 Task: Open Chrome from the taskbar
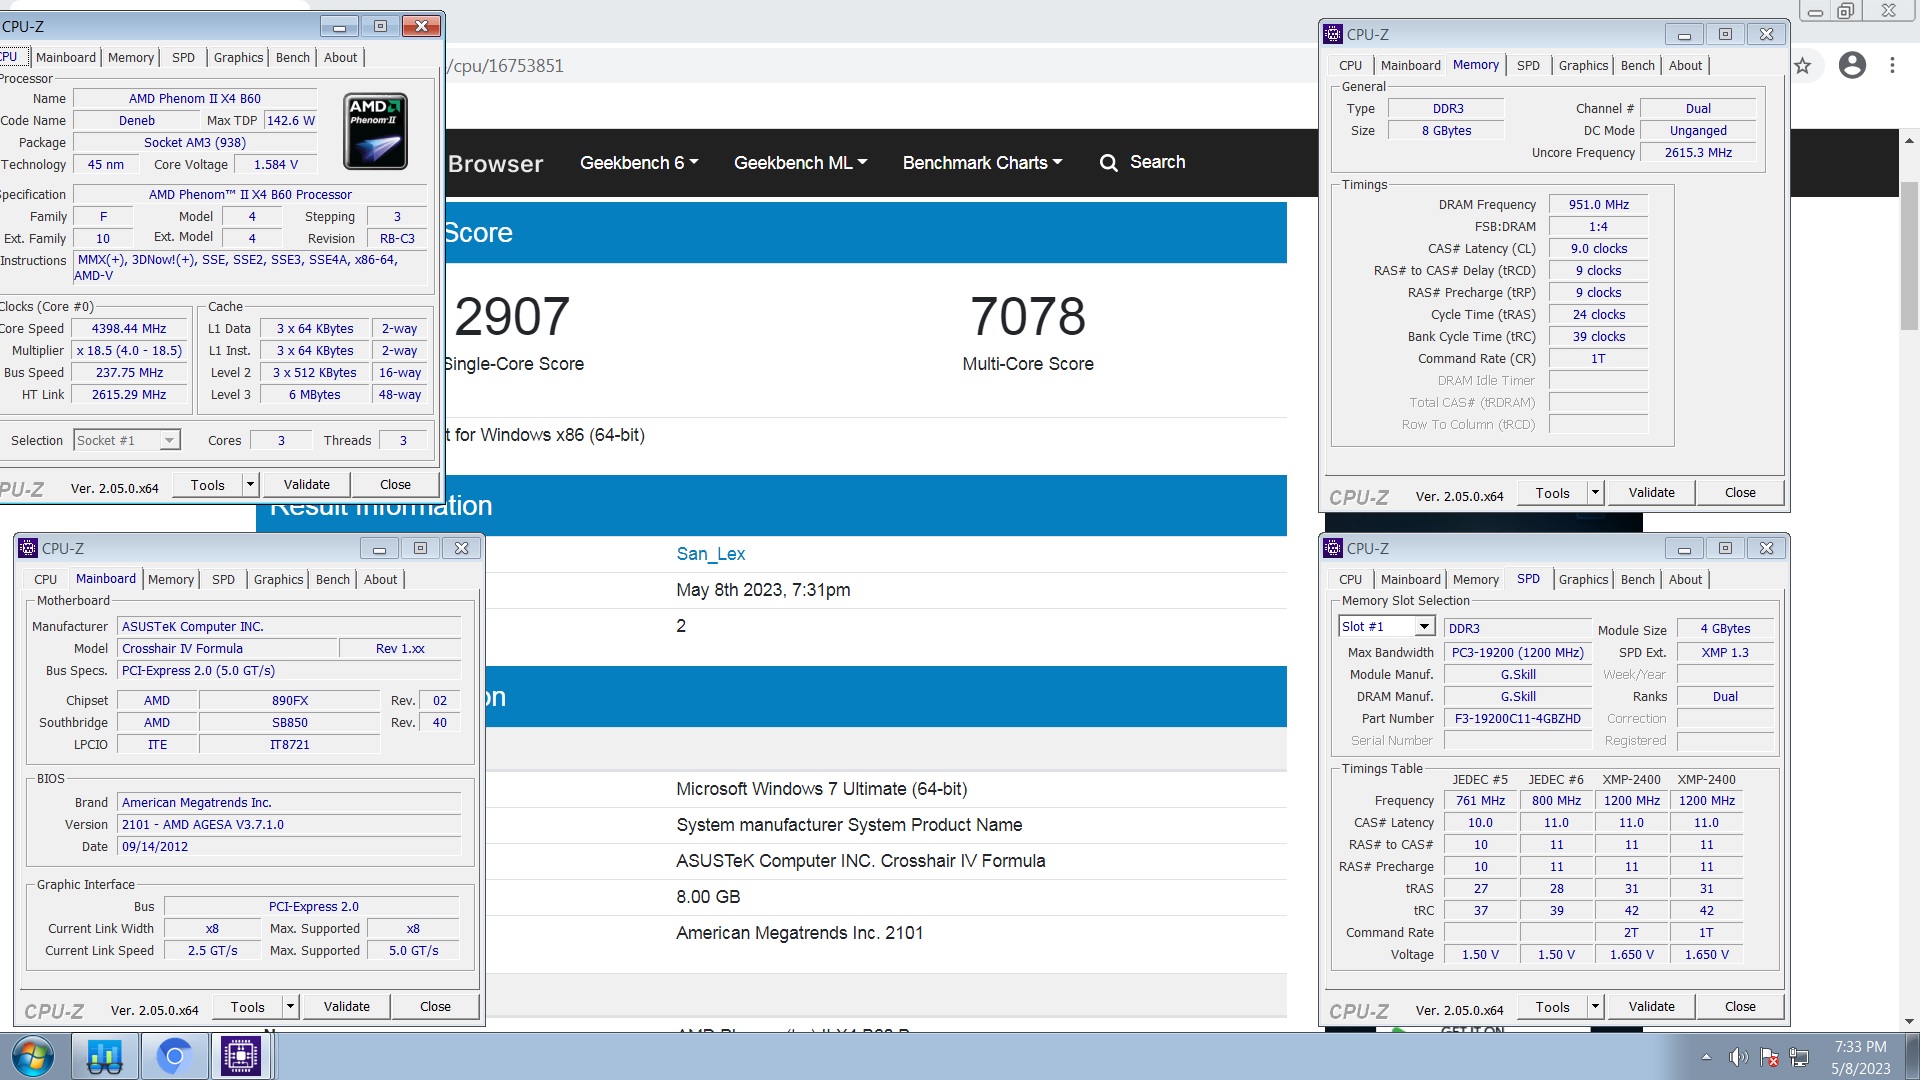point(174,1056)
